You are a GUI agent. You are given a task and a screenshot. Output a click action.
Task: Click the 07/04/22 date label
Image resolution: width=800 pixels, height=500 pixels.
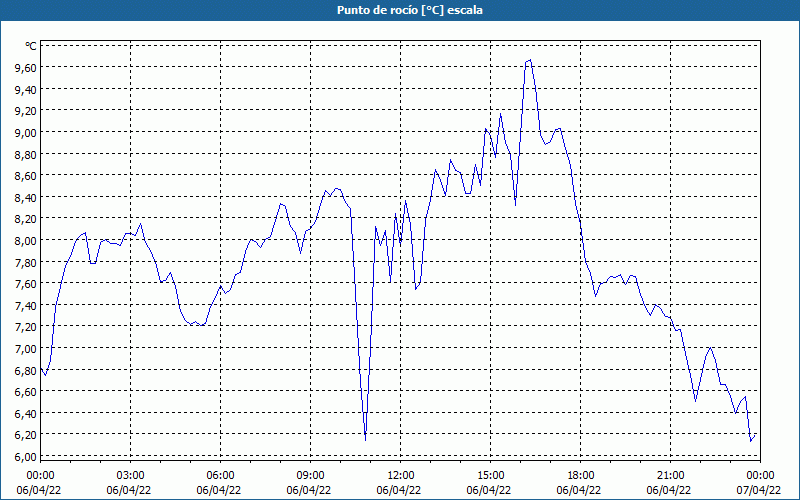click(x=759, y=490)
